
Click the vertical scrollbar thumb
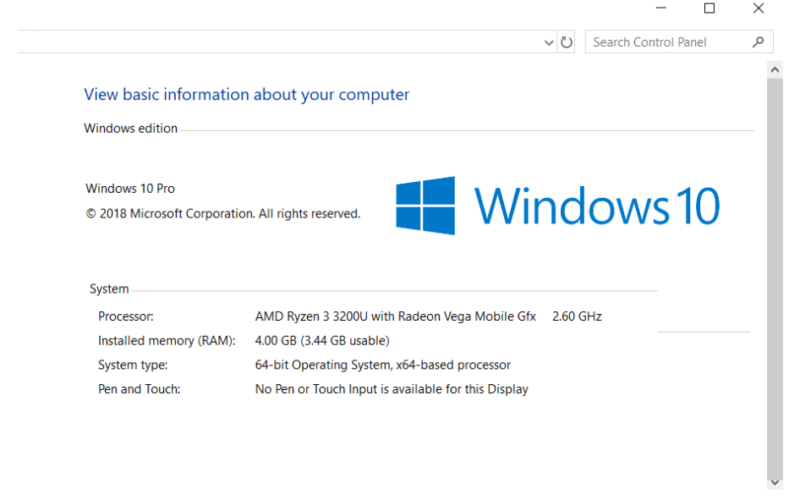coord(774,277)
